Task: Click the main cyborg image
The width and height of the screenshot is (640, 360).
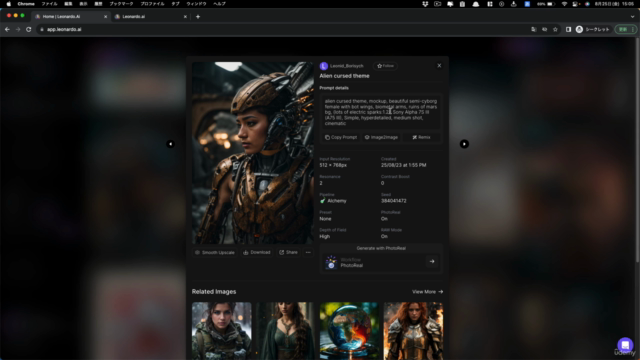Action: point(253,153)
